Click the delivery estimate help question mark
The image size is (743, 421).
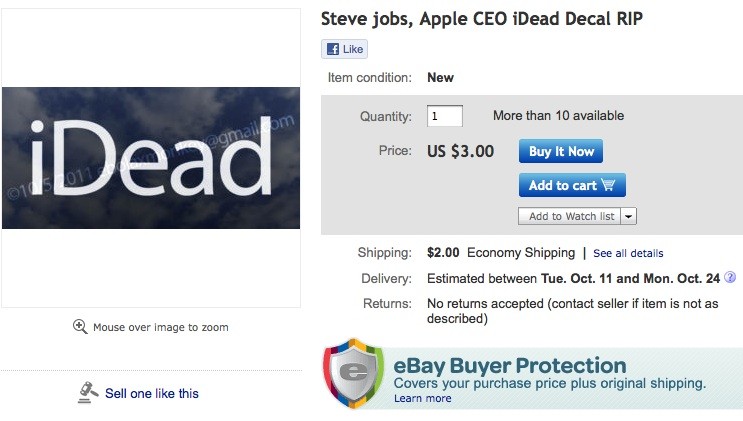pyautogui.click(x=730, y=277)
